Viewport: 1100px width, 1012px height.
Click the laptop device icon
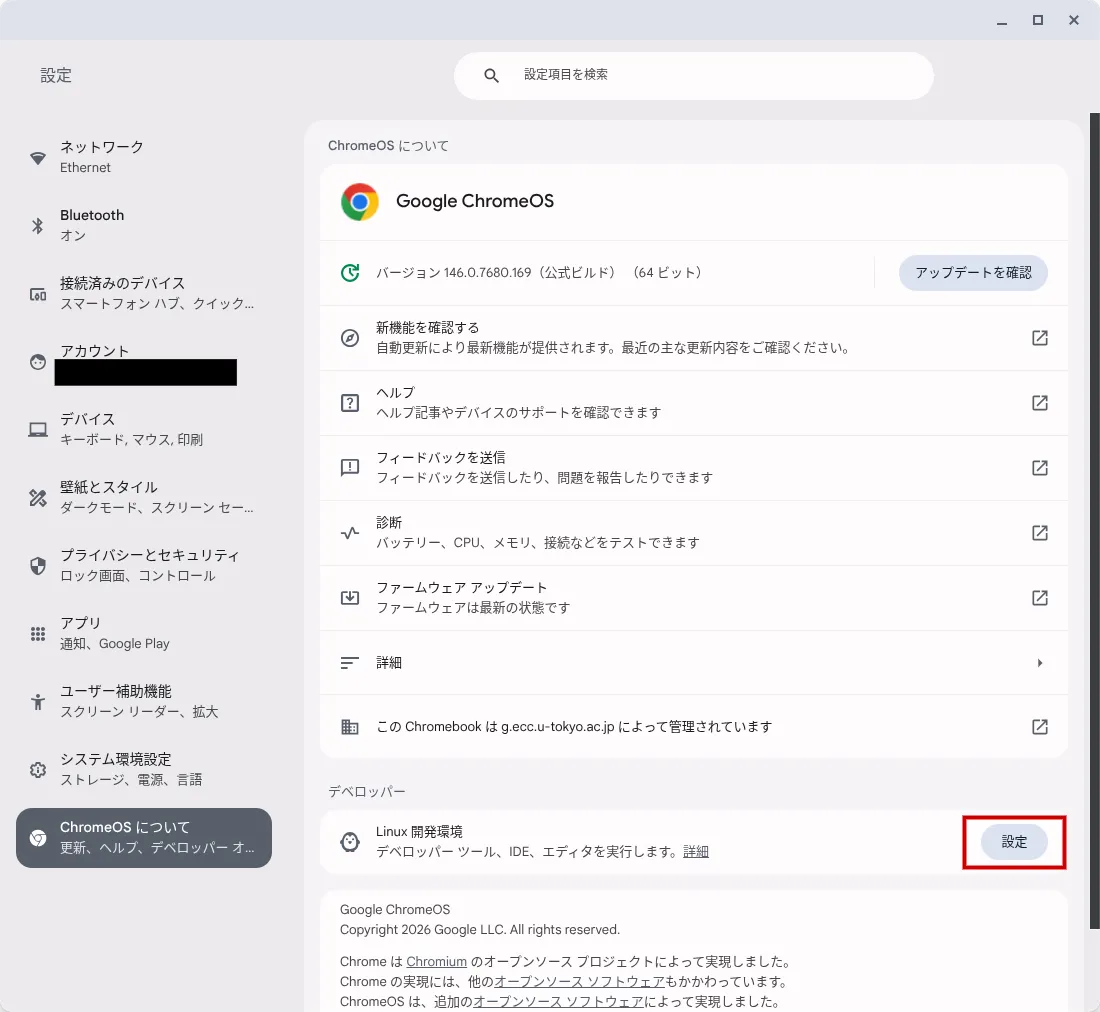coord(38,429)
